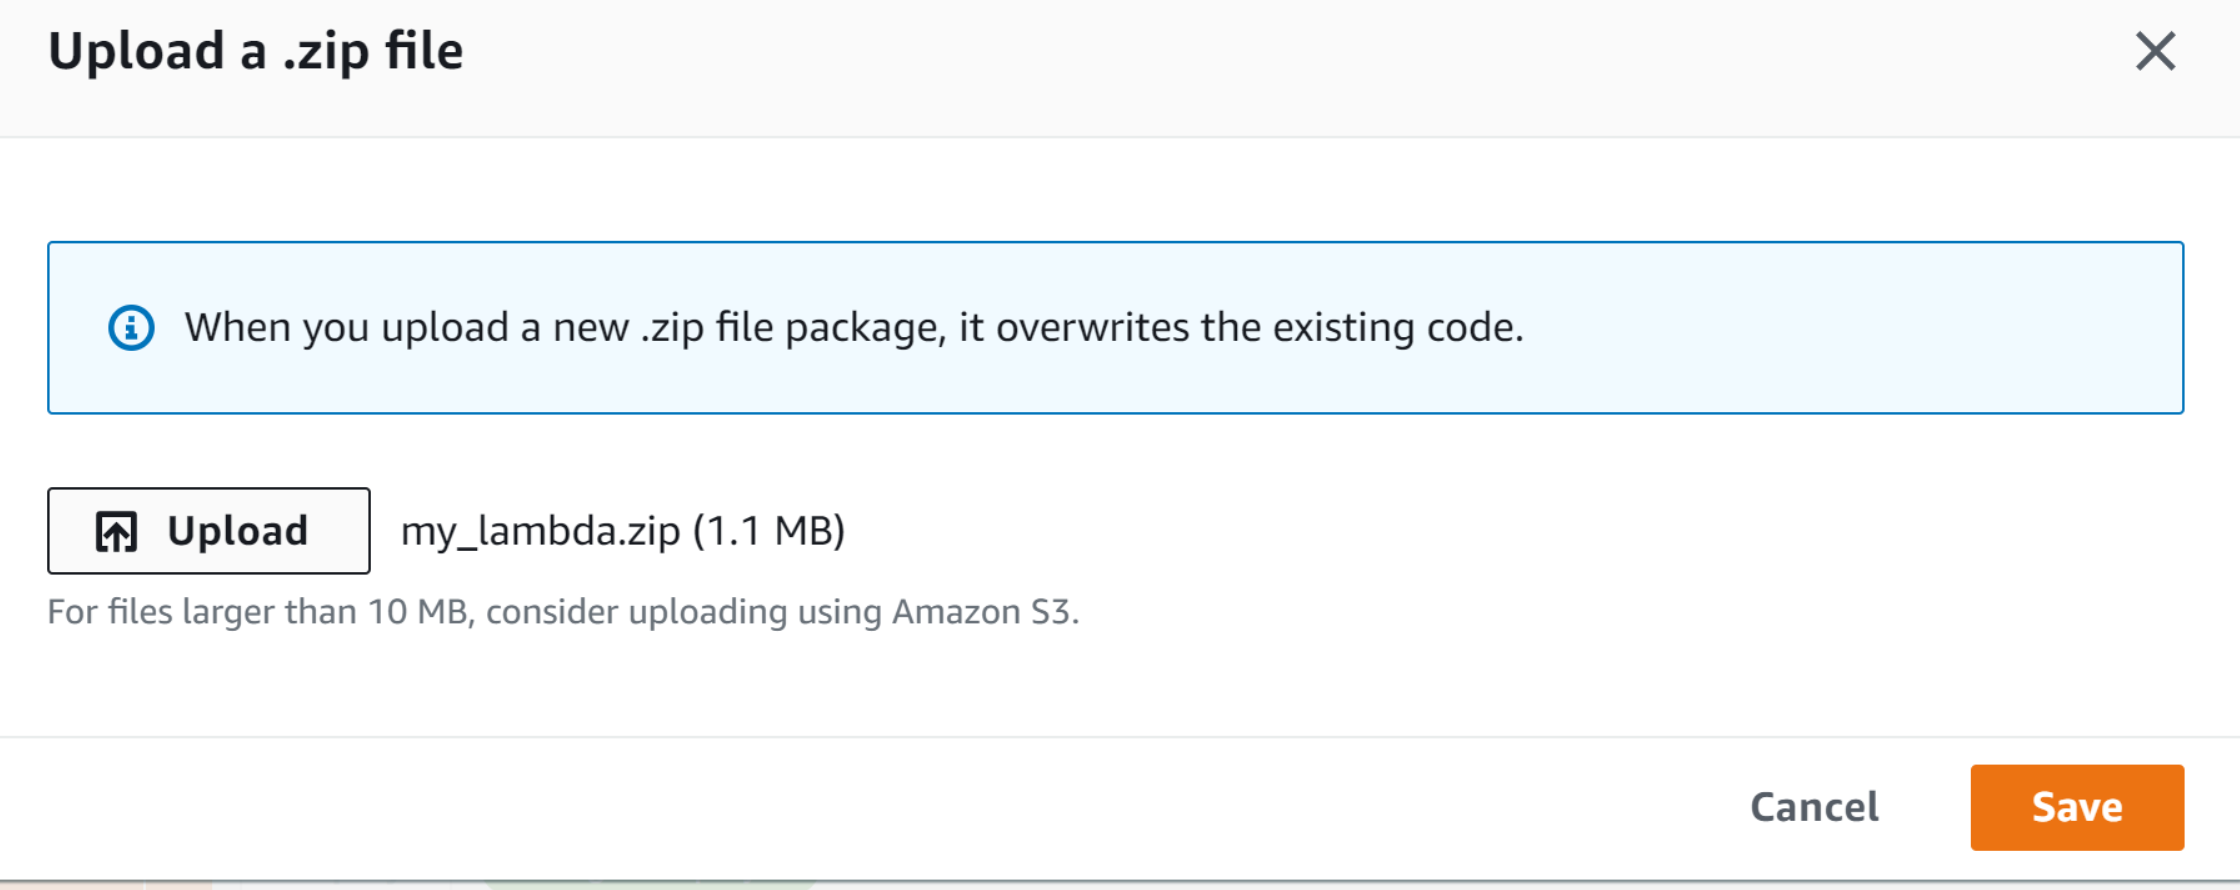Viewport: 2240px width, 890px height.
Task: Click the word 'file' in the dialog title
Action: [424, 51]
